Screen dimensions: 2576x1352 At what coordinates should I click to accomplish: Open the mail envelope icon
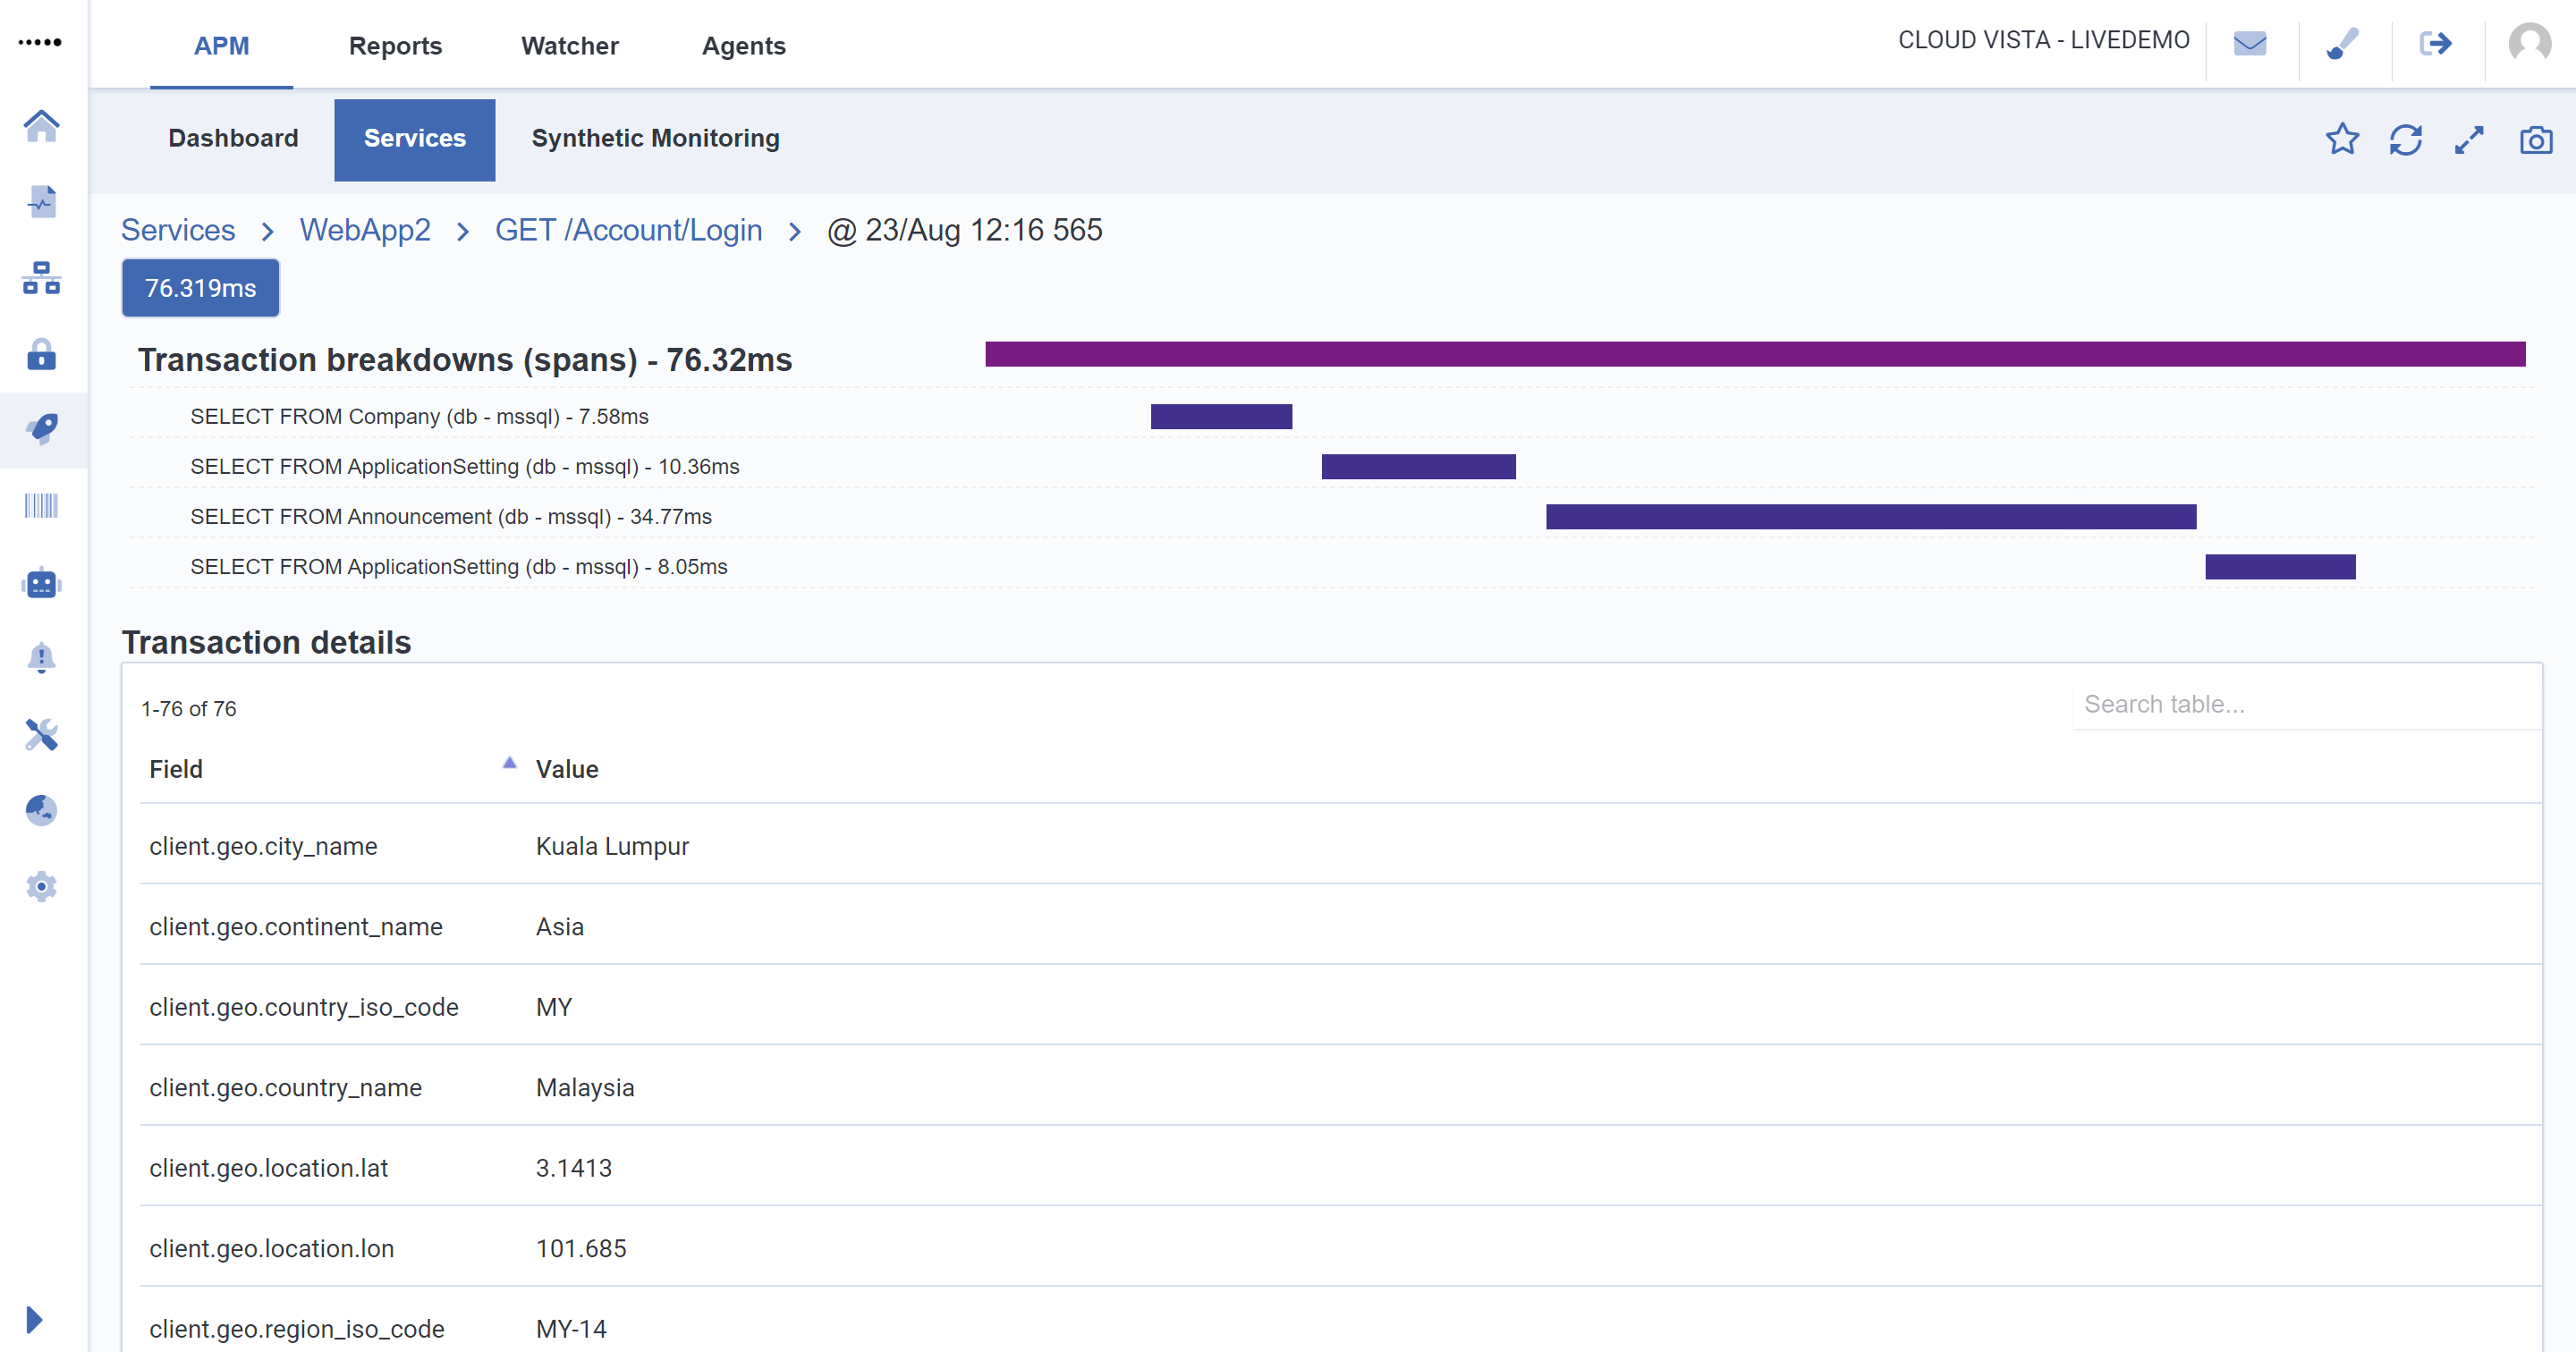(2250, 43)
